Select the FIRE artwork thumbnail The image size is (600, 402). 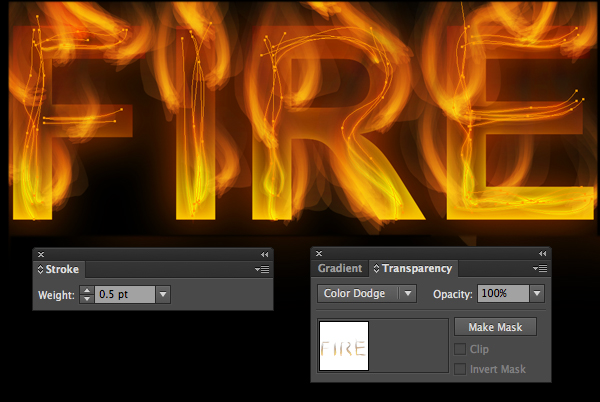344,346
